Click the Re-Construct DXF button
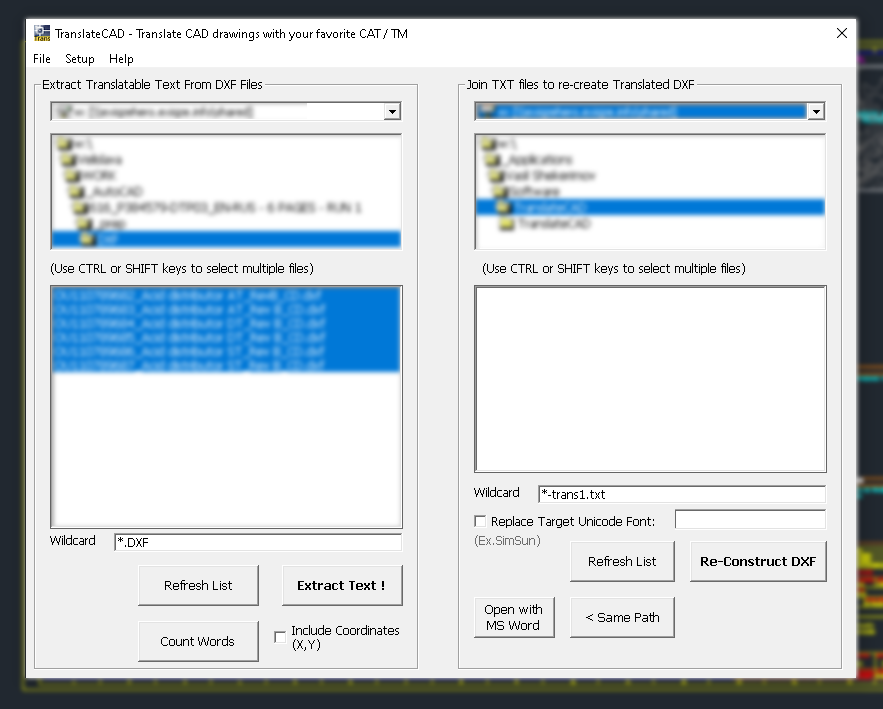Viewport: 883px width, 709px height. (x=758, y=561)
